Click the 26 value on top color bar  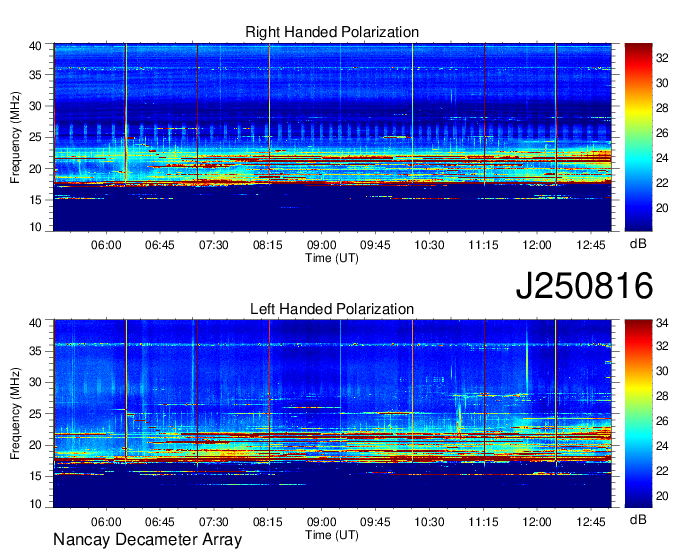pyautogui.click(x=662, y=133)
